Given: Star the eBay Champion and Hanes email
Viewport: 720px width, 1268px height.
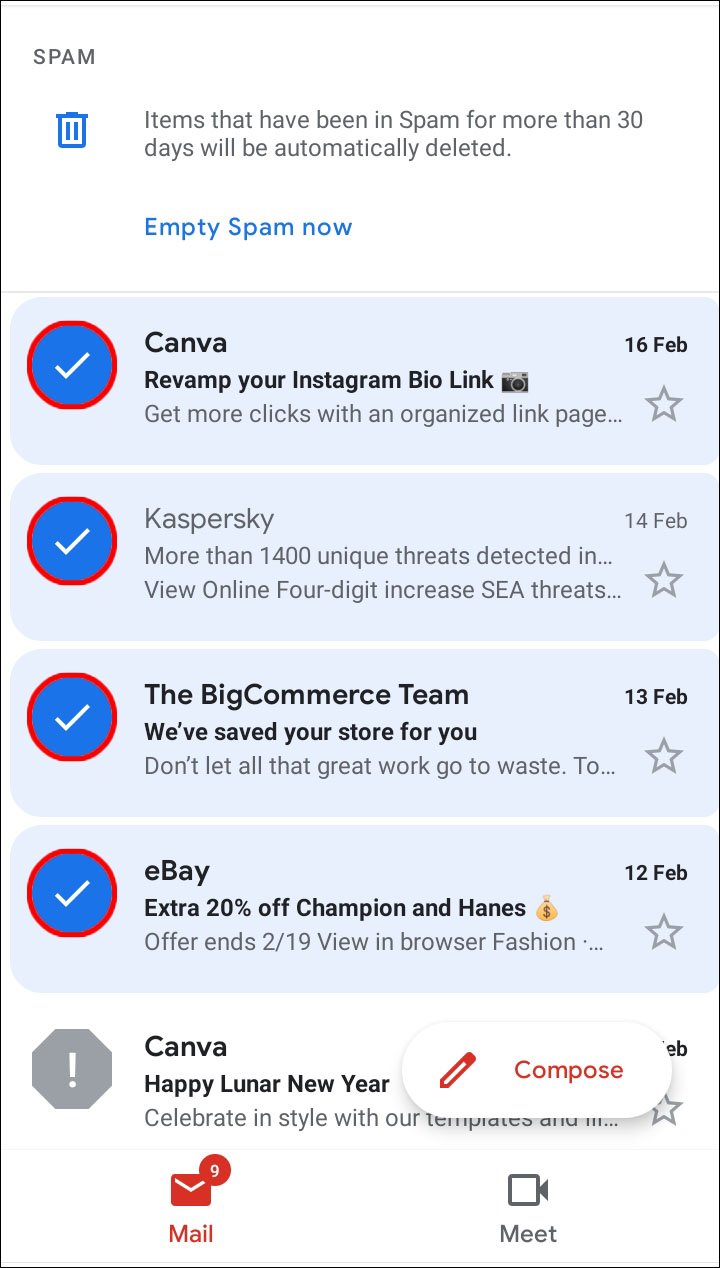Looking at the screenshot, I should pyautogui.click(x=663, y=933).
